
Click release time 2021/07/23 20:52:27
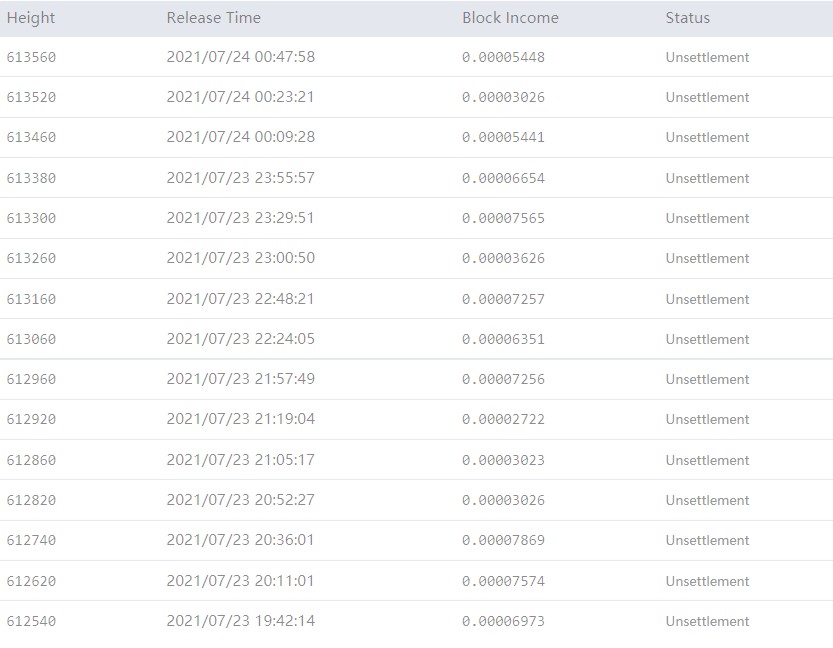point(241,500)
